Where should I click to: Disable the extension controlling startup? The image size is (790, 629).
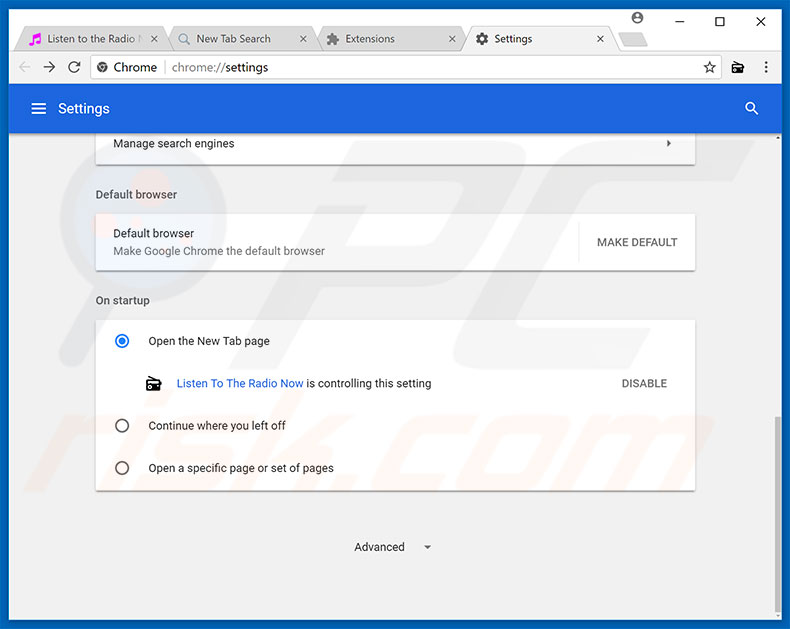pos(644,384)
